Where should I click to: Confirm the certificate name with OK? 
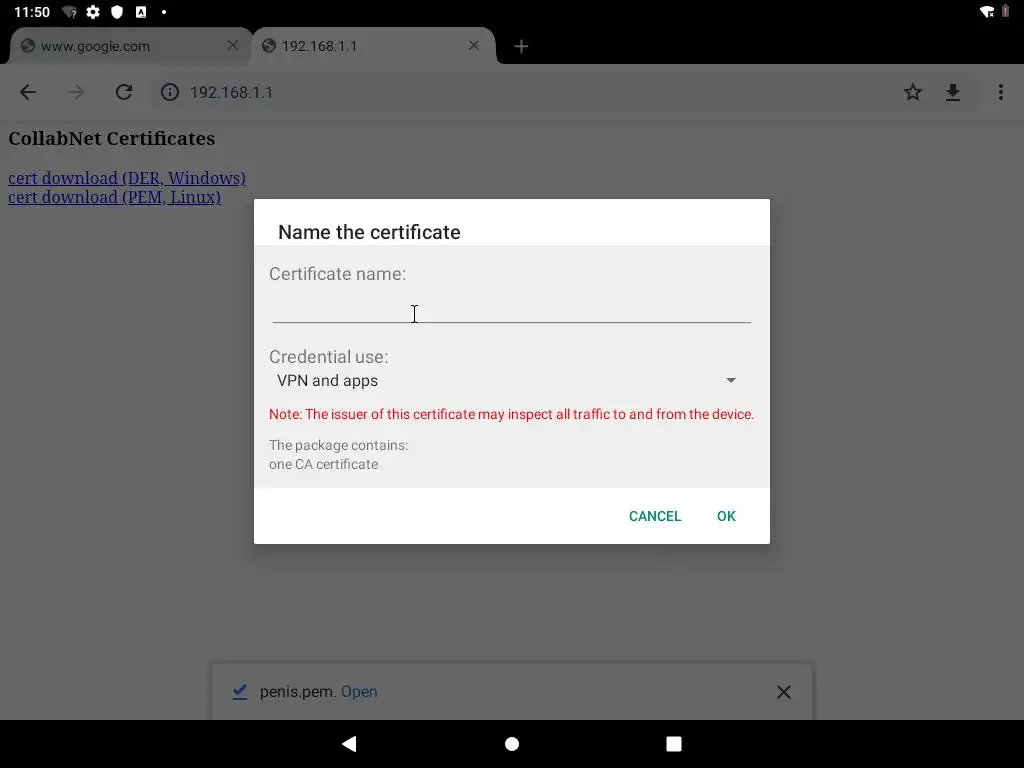point(726,516)
